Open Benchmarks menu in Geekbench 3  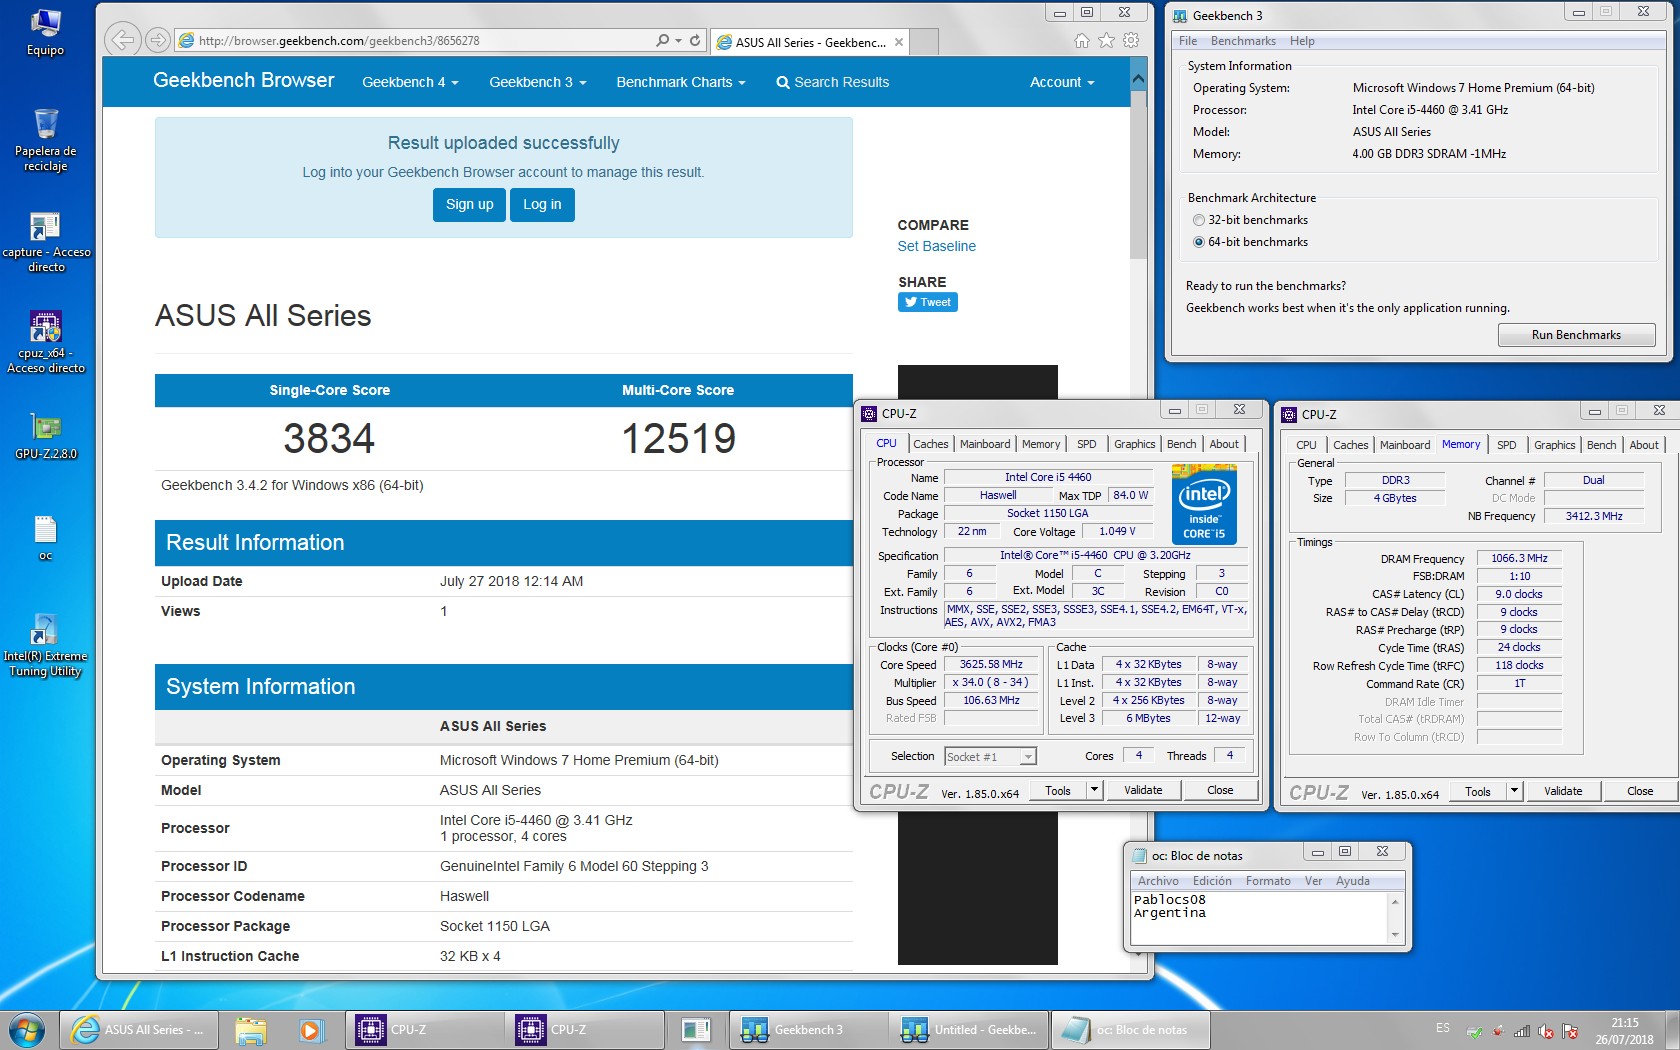click(x=1243, y=41)
